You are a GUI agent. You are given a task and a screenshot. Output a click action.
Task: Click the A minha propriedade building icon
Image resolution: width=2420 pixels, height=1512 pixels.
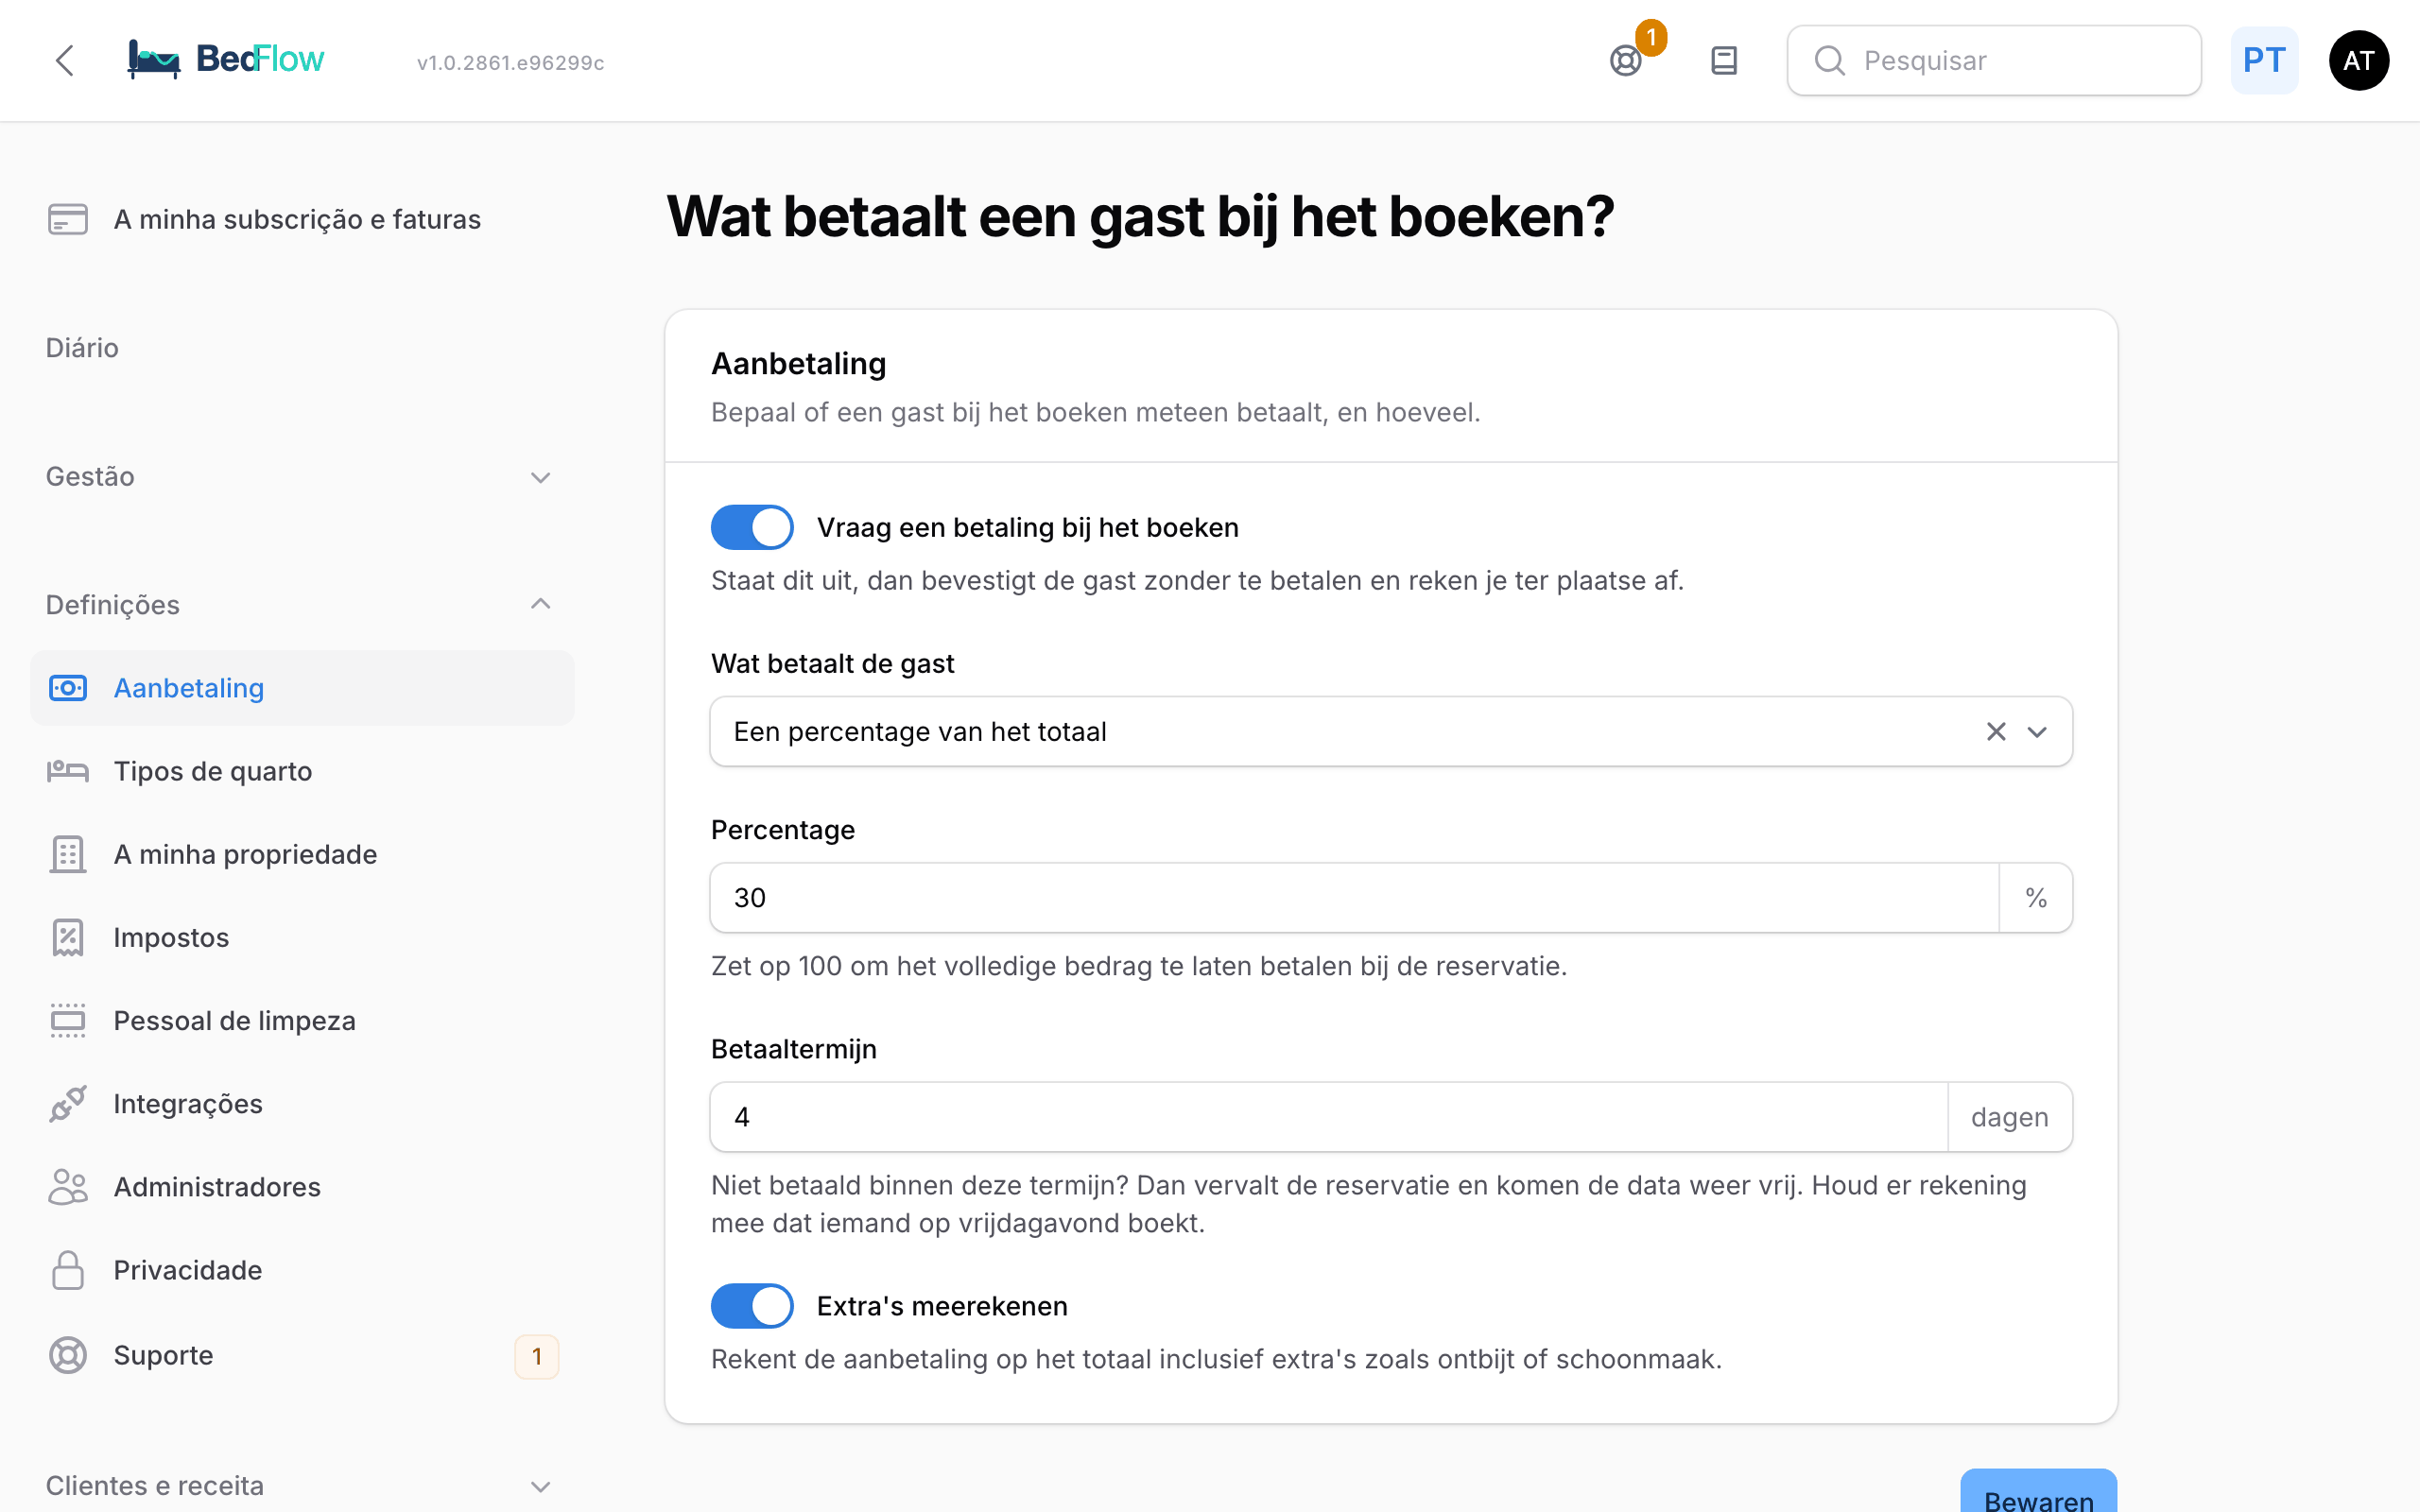coord(68,854)
